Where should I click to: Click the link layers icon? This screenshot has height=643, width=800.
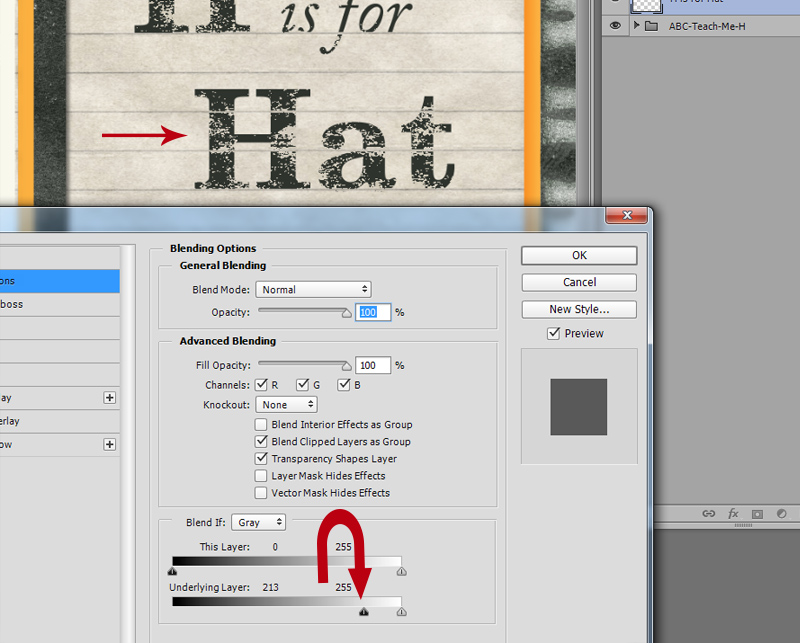[x=708, y=514]
